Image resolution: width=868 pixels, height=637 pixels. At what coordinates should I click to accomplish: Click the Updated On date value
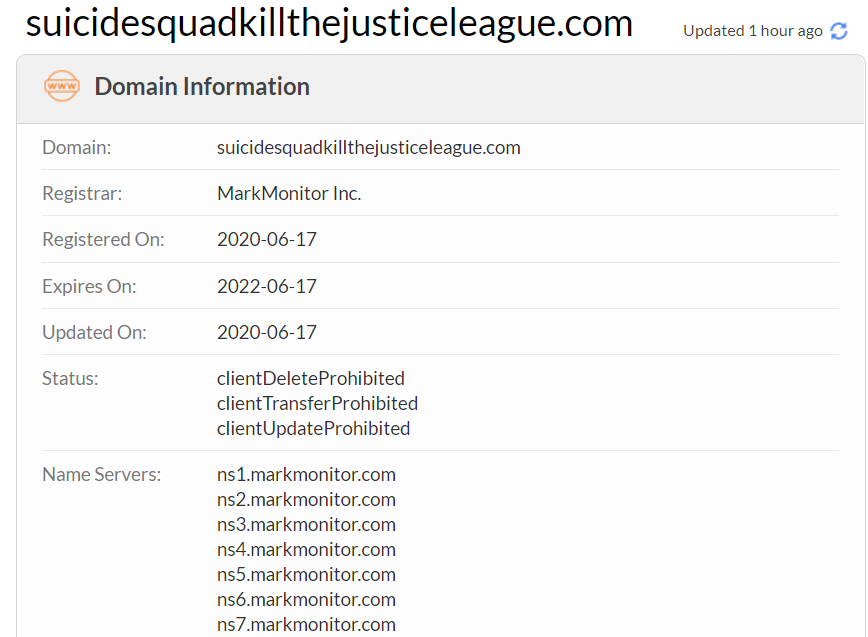coord(267,332)
